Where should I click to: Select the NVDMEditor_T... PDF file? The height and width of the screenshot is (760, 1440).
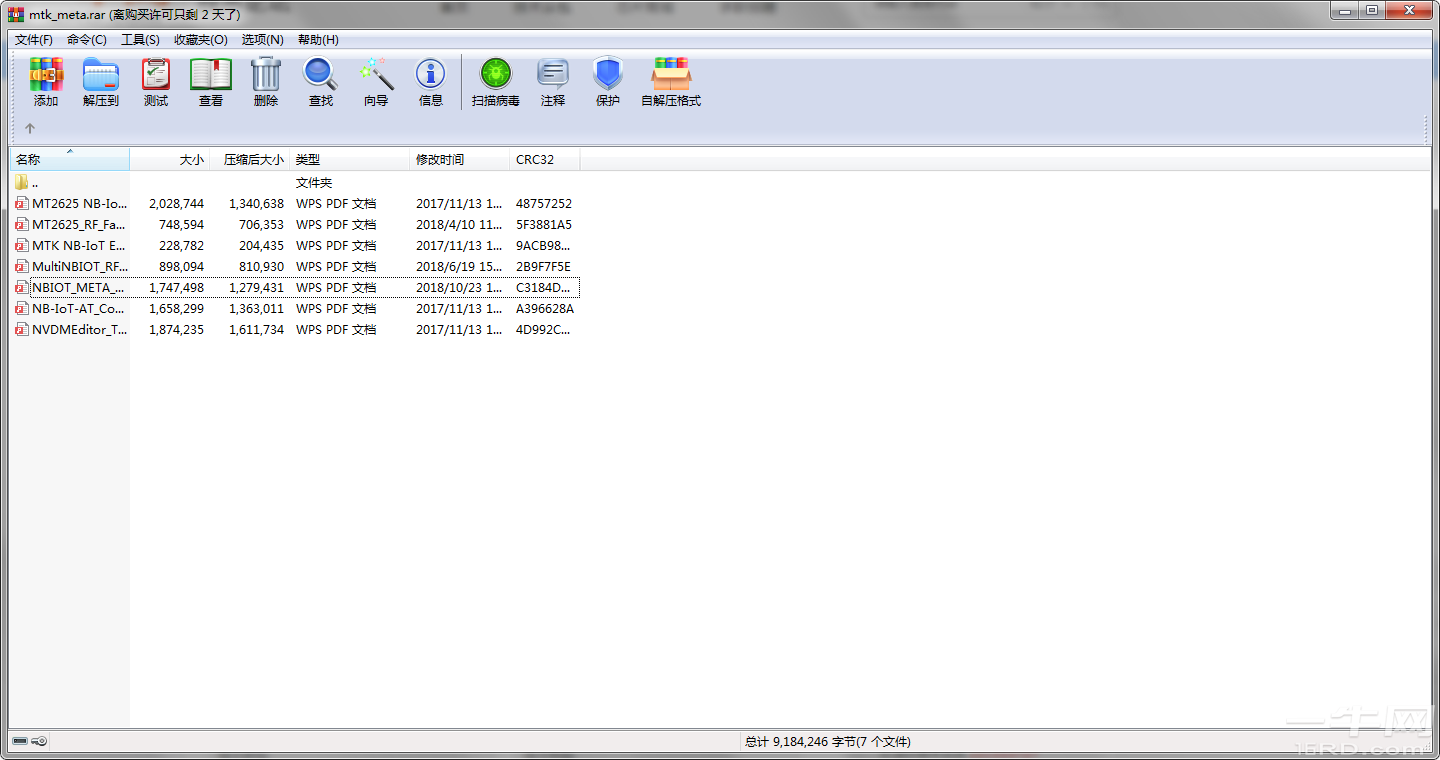tap(78, 330)
